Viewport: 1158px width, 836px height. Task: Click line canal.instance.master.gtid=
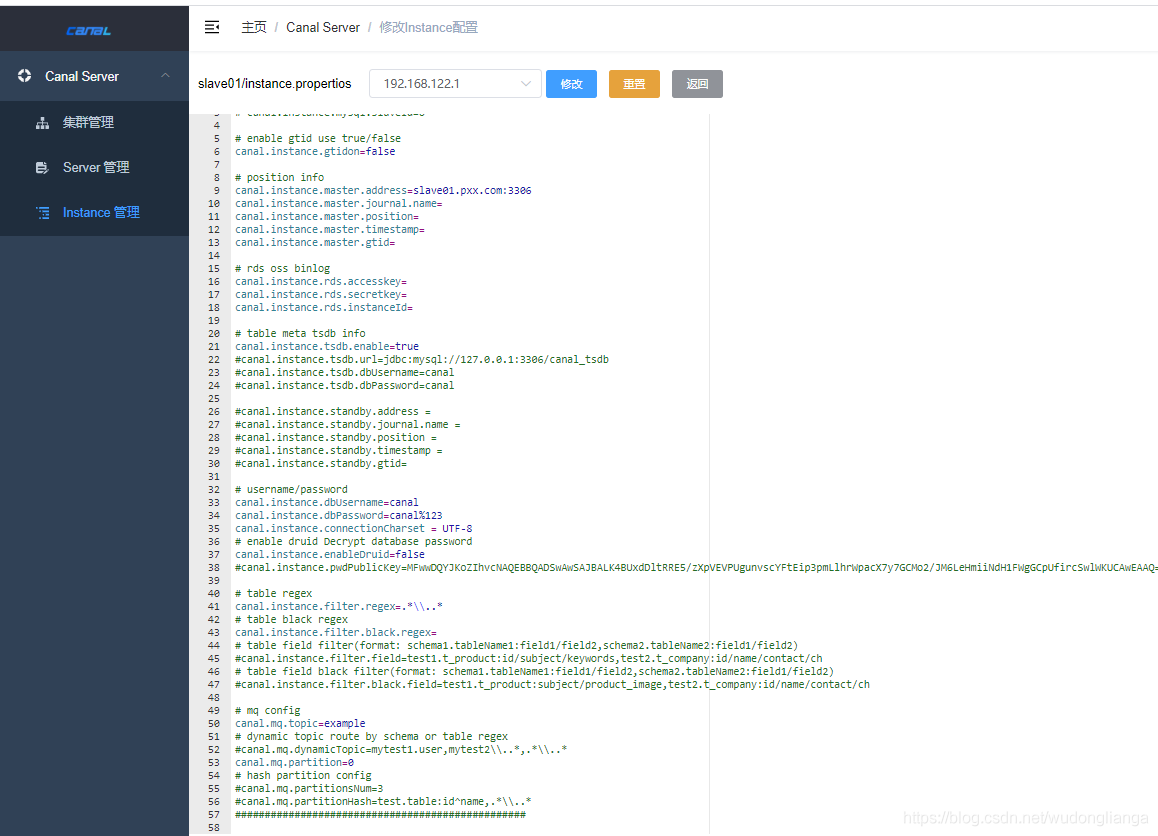click(315, 243)
